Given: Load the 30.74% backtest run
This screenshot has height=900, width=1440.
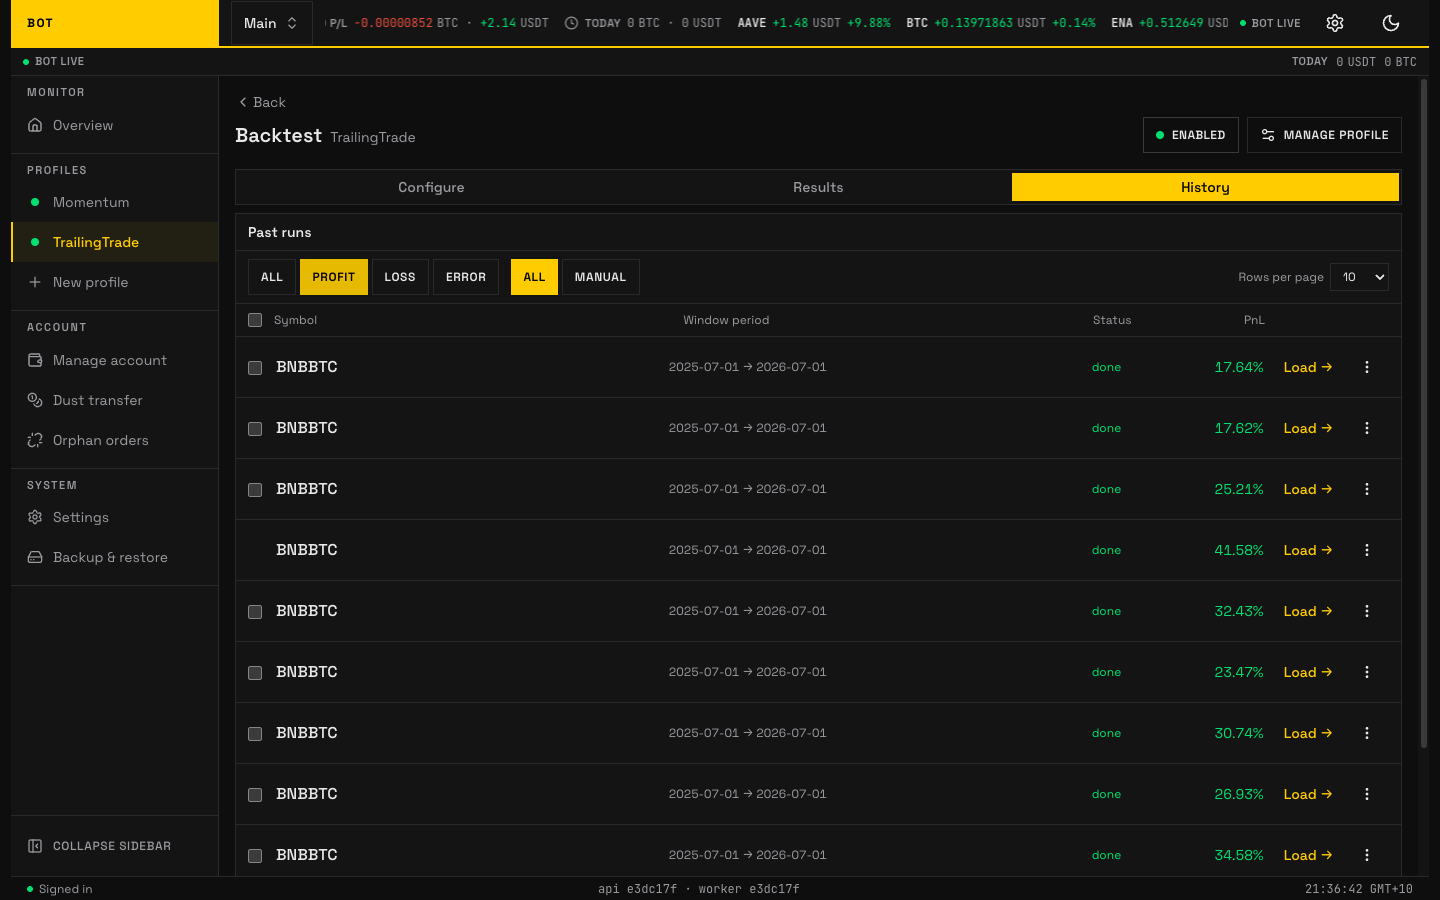Looking at the screenshot, I should 1308,733.
